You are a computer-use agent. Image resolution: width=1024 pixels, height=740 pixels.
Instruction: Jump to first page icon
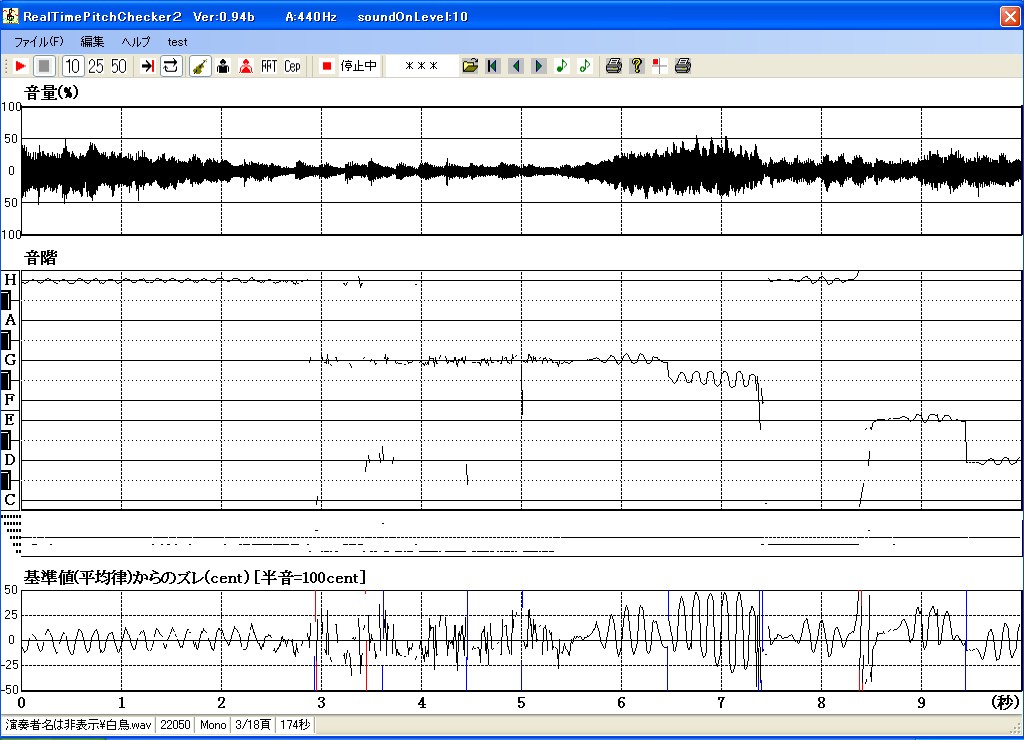[x=493, y=66]
